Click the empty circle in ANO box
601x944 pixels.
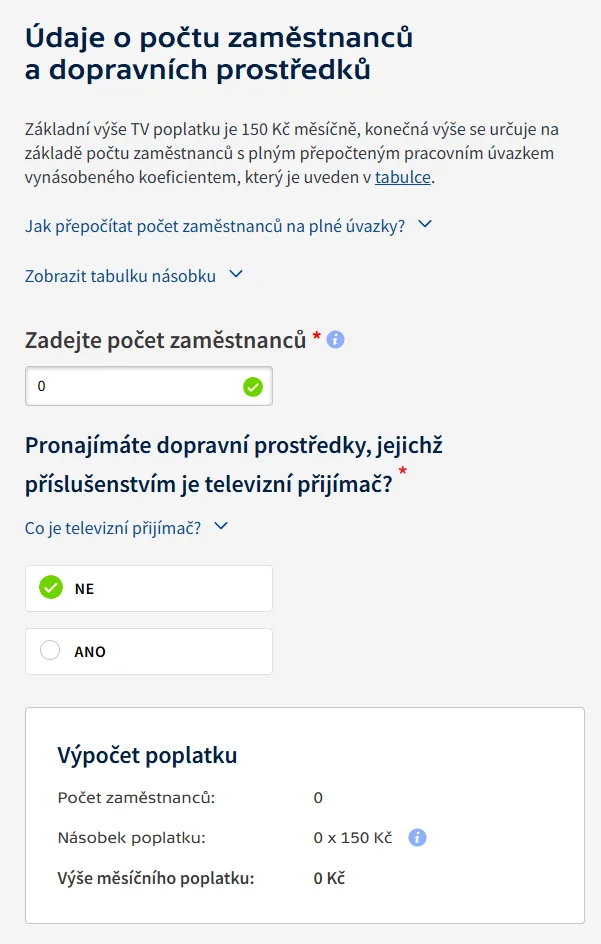(x=50, y=650)
